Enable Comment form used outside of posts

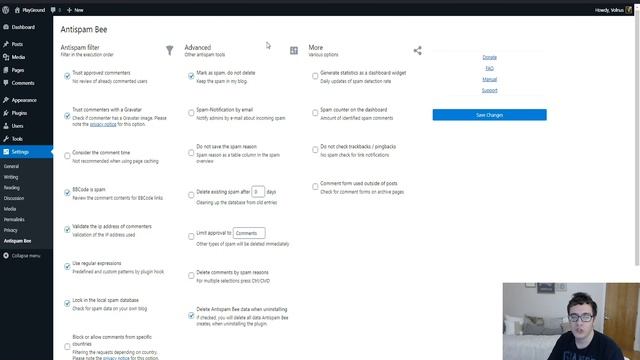(x=315, y=187)
